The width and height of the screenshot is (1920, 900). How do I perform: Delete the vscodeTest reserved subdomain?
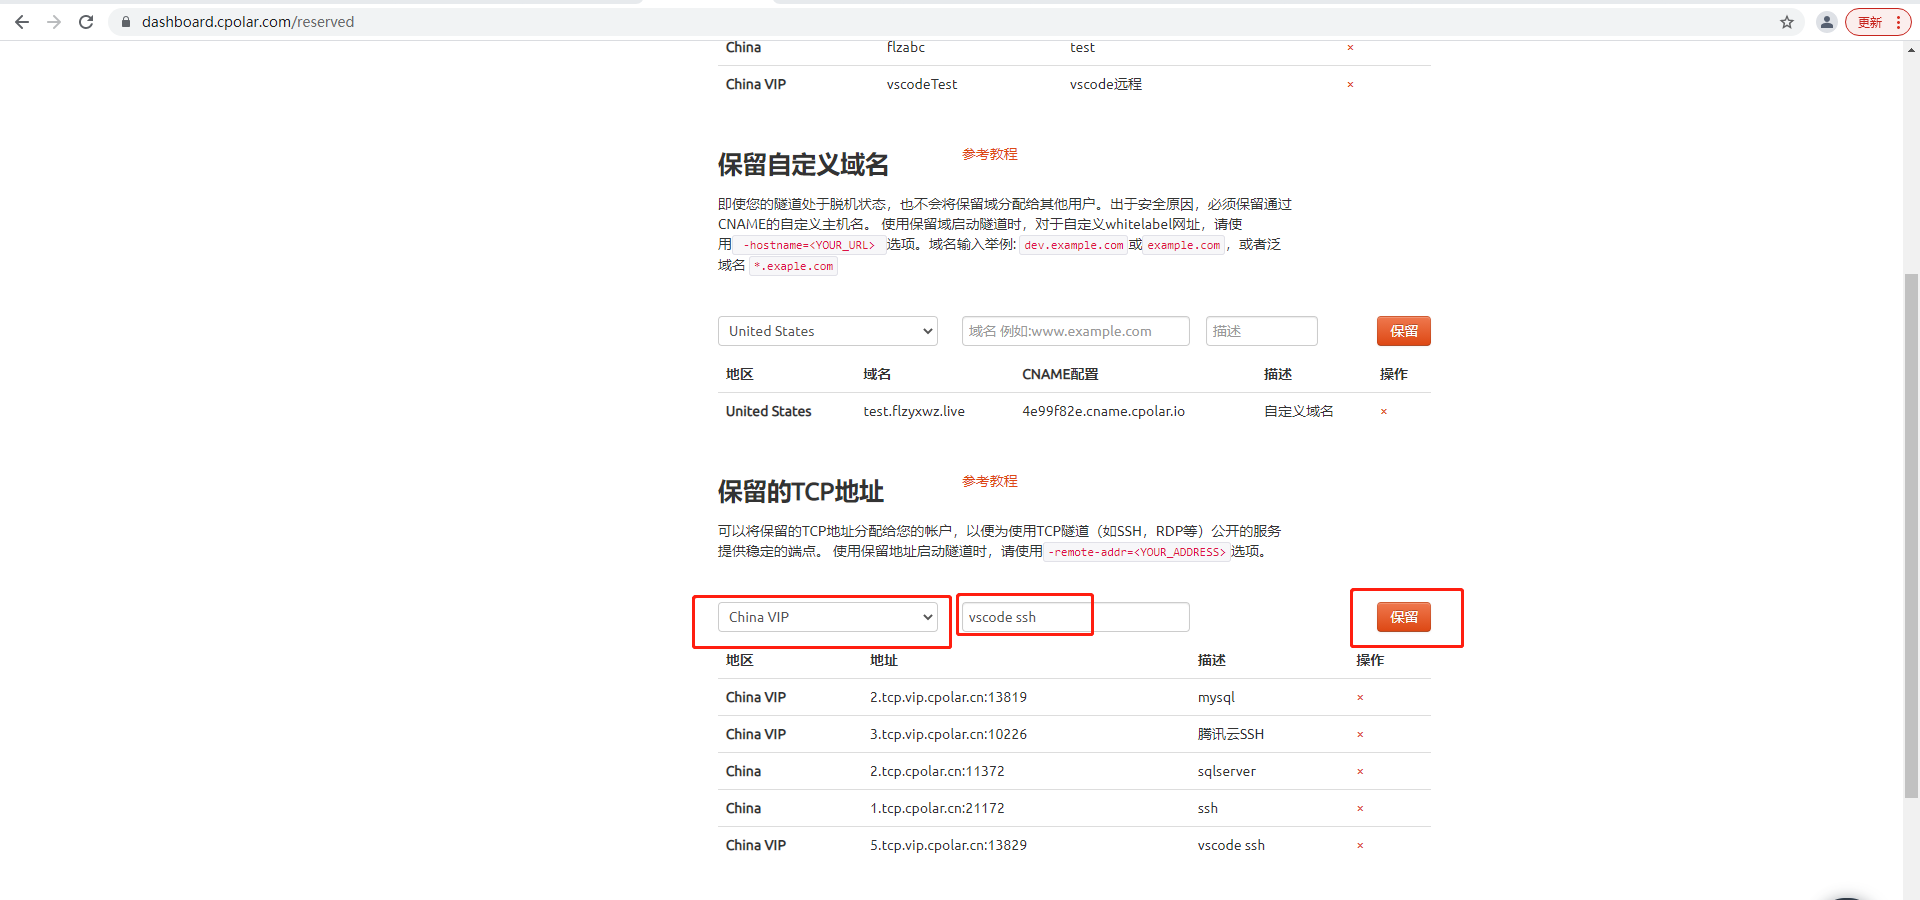(x=1350, y=85)
